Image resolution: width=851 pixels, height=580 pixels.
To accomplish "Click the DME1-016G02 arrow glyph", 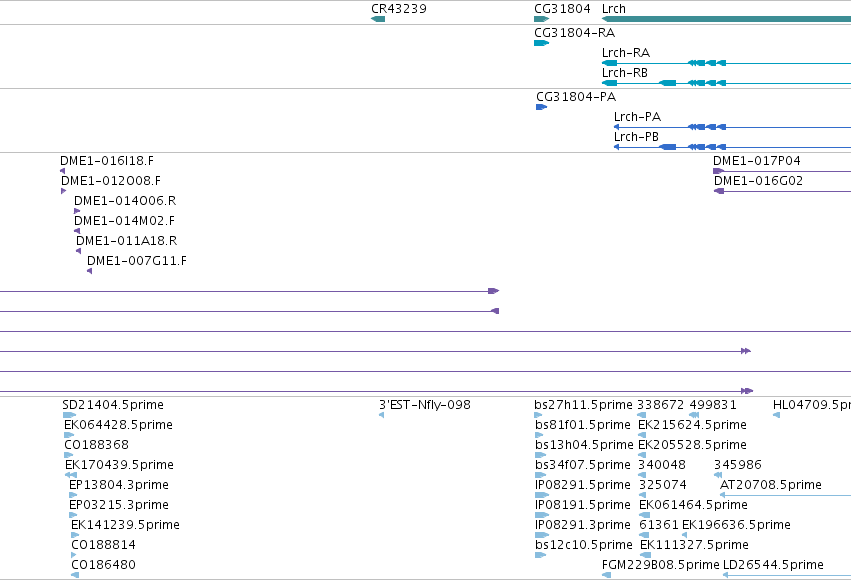I will pos(719,191).
